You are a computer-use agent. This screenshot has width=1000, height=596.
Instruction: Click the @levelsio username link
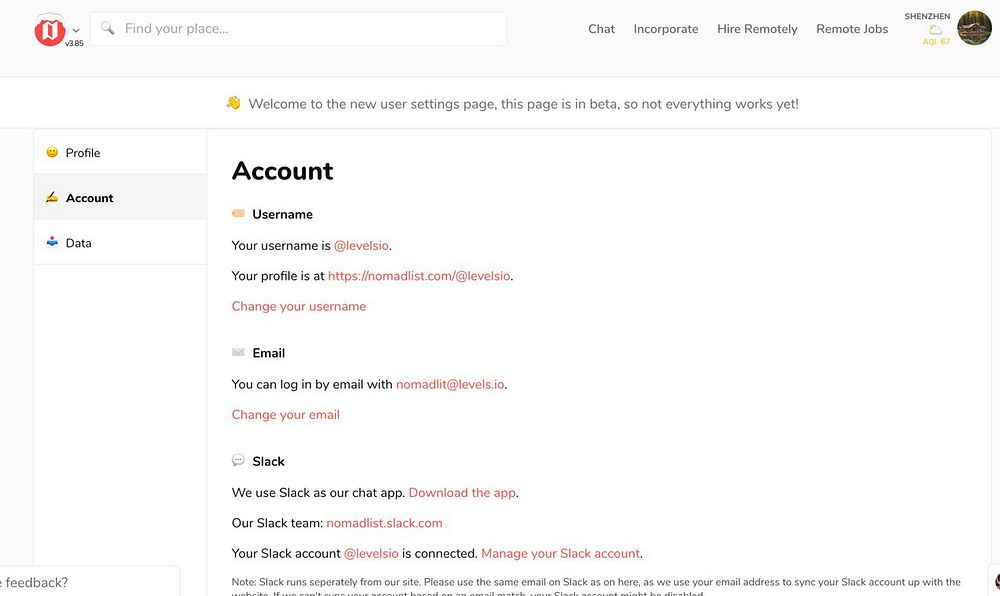click(x=362, y=245)
